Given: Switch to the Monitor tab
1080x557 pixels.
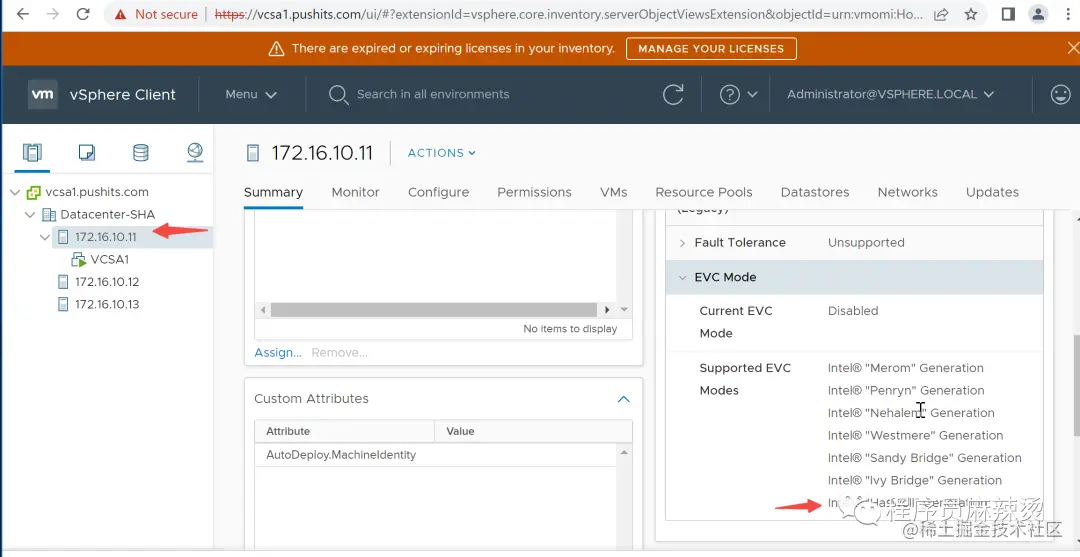Looking at the screenshot, I should tap(355, 192).
